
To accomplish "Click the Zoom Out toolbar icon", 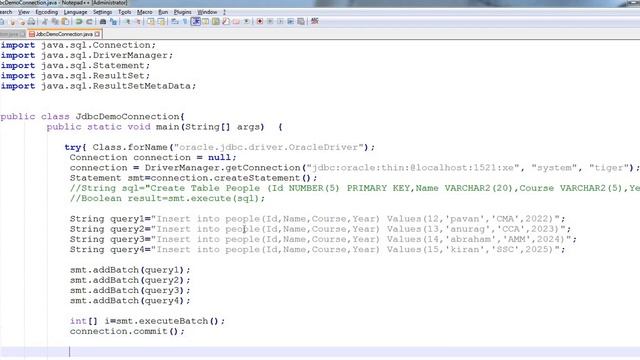I will click(x=138, y=21).
